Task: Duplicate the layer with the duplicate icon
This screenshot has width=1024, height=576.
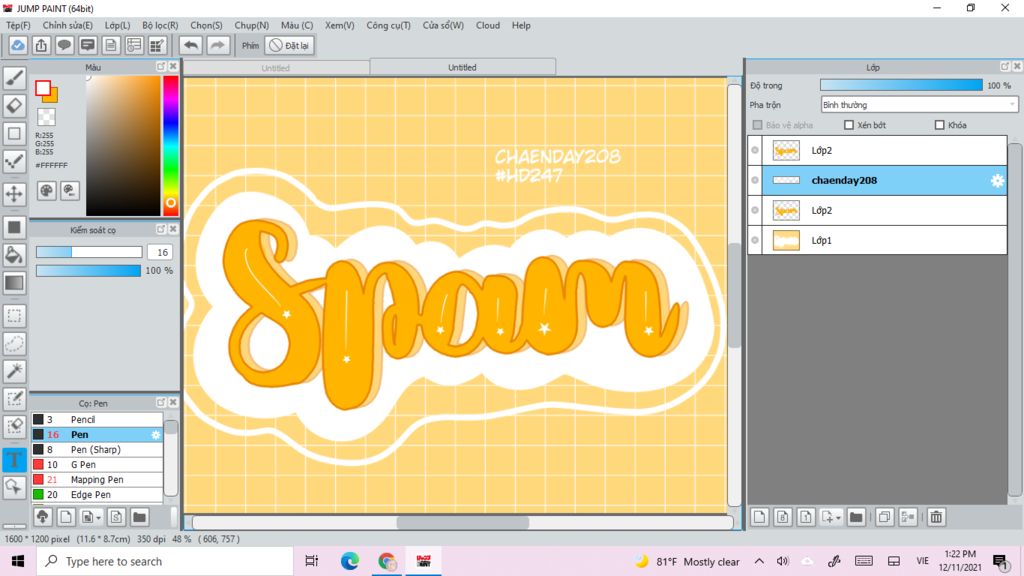Action: [x=884, y=517]
